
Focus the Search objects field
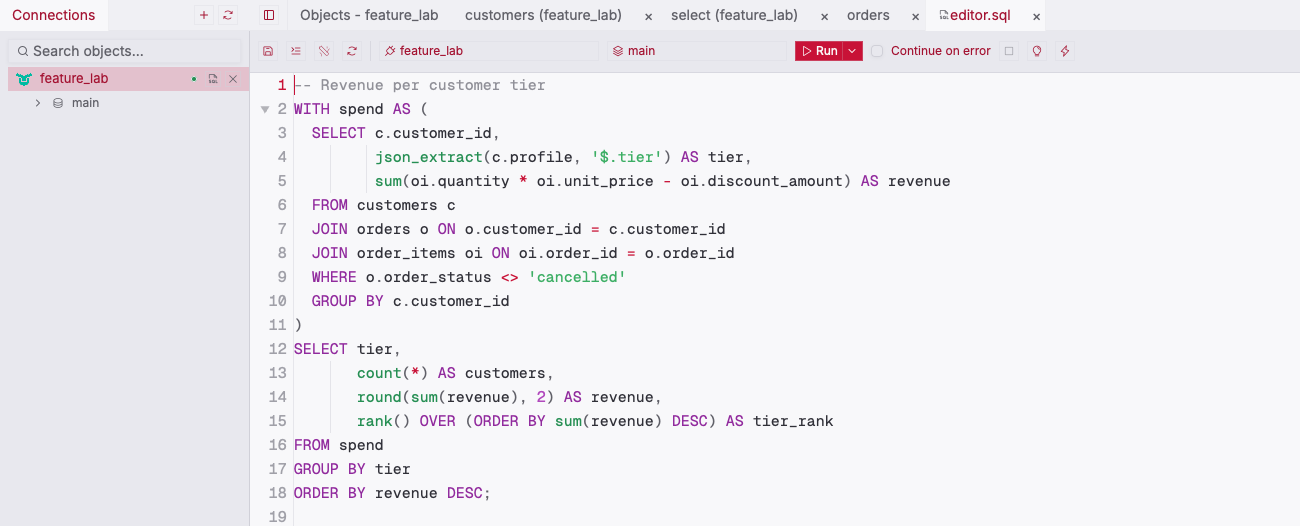click(124, 51)
